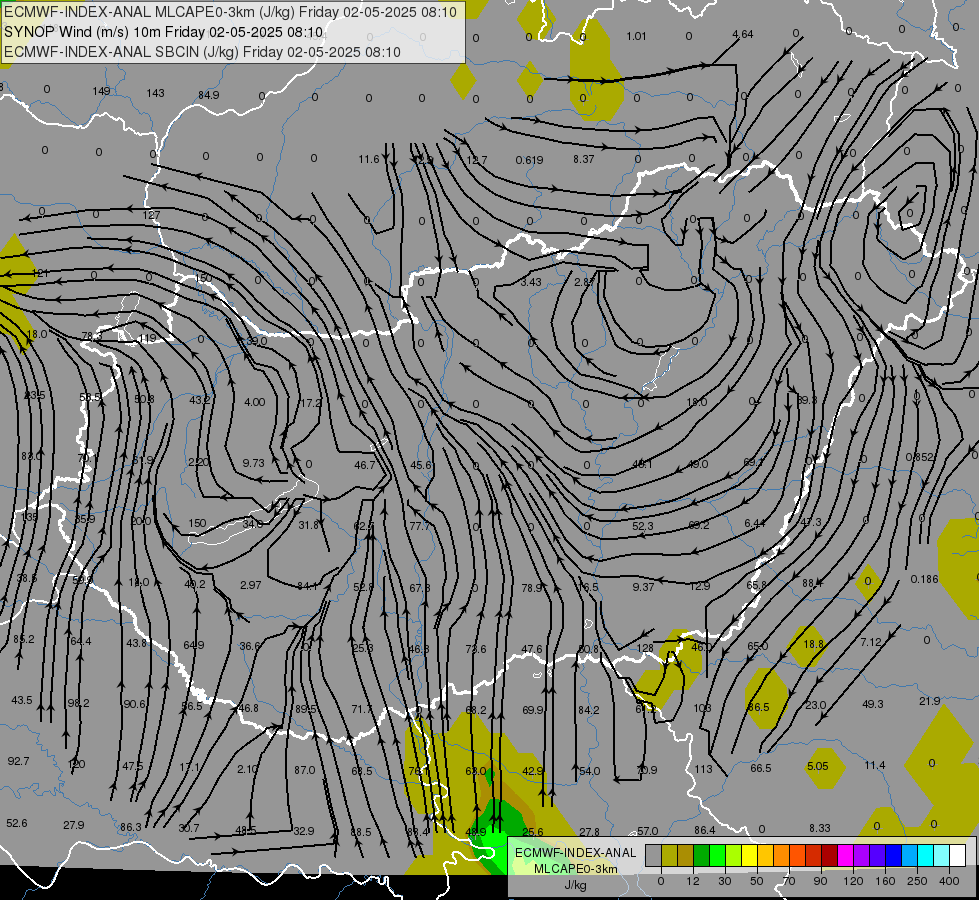Click the dark red legend swatch right of 90

tap(830, 856)
